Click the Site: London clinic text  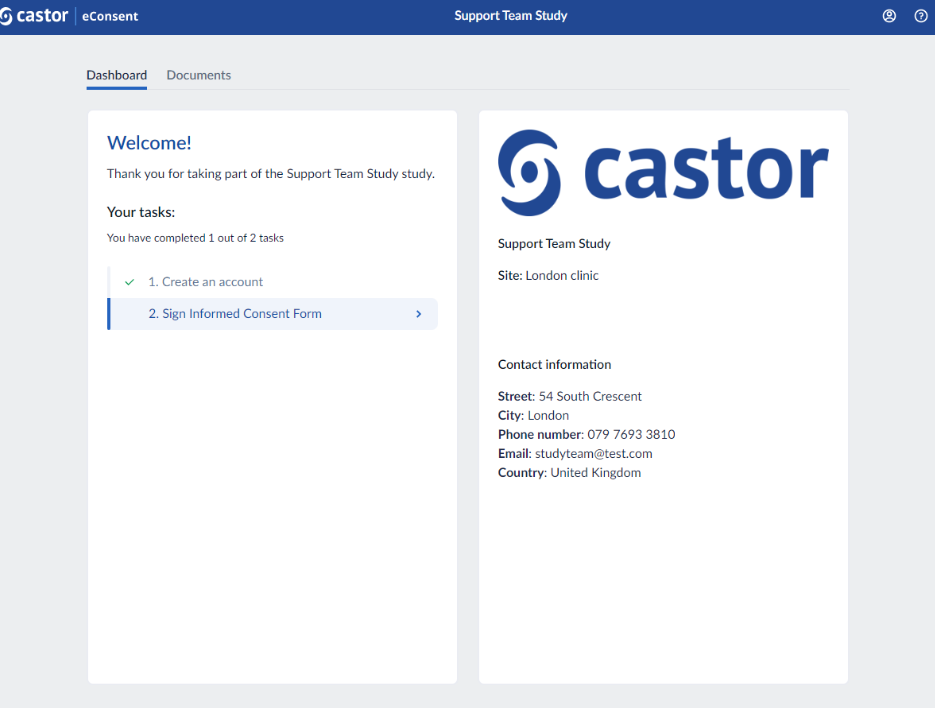click(x=548, y=276)
